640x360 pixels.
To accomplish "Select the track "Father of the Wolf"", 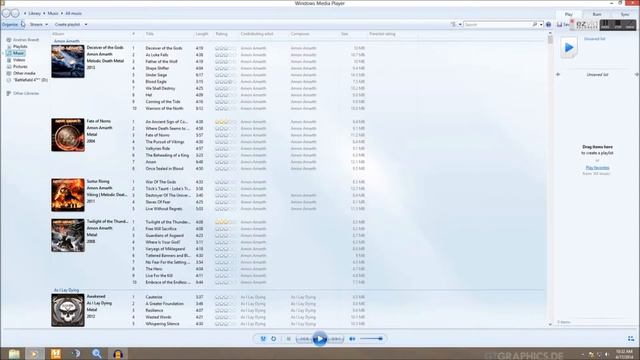I will point(162,62).
